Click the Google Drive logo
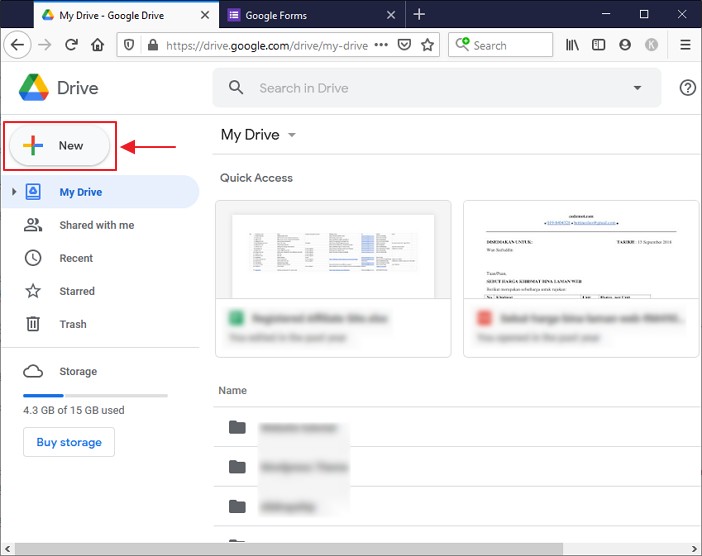Viewport: 702px width, 556px height. pyautogui.click(x=34, y=87)
